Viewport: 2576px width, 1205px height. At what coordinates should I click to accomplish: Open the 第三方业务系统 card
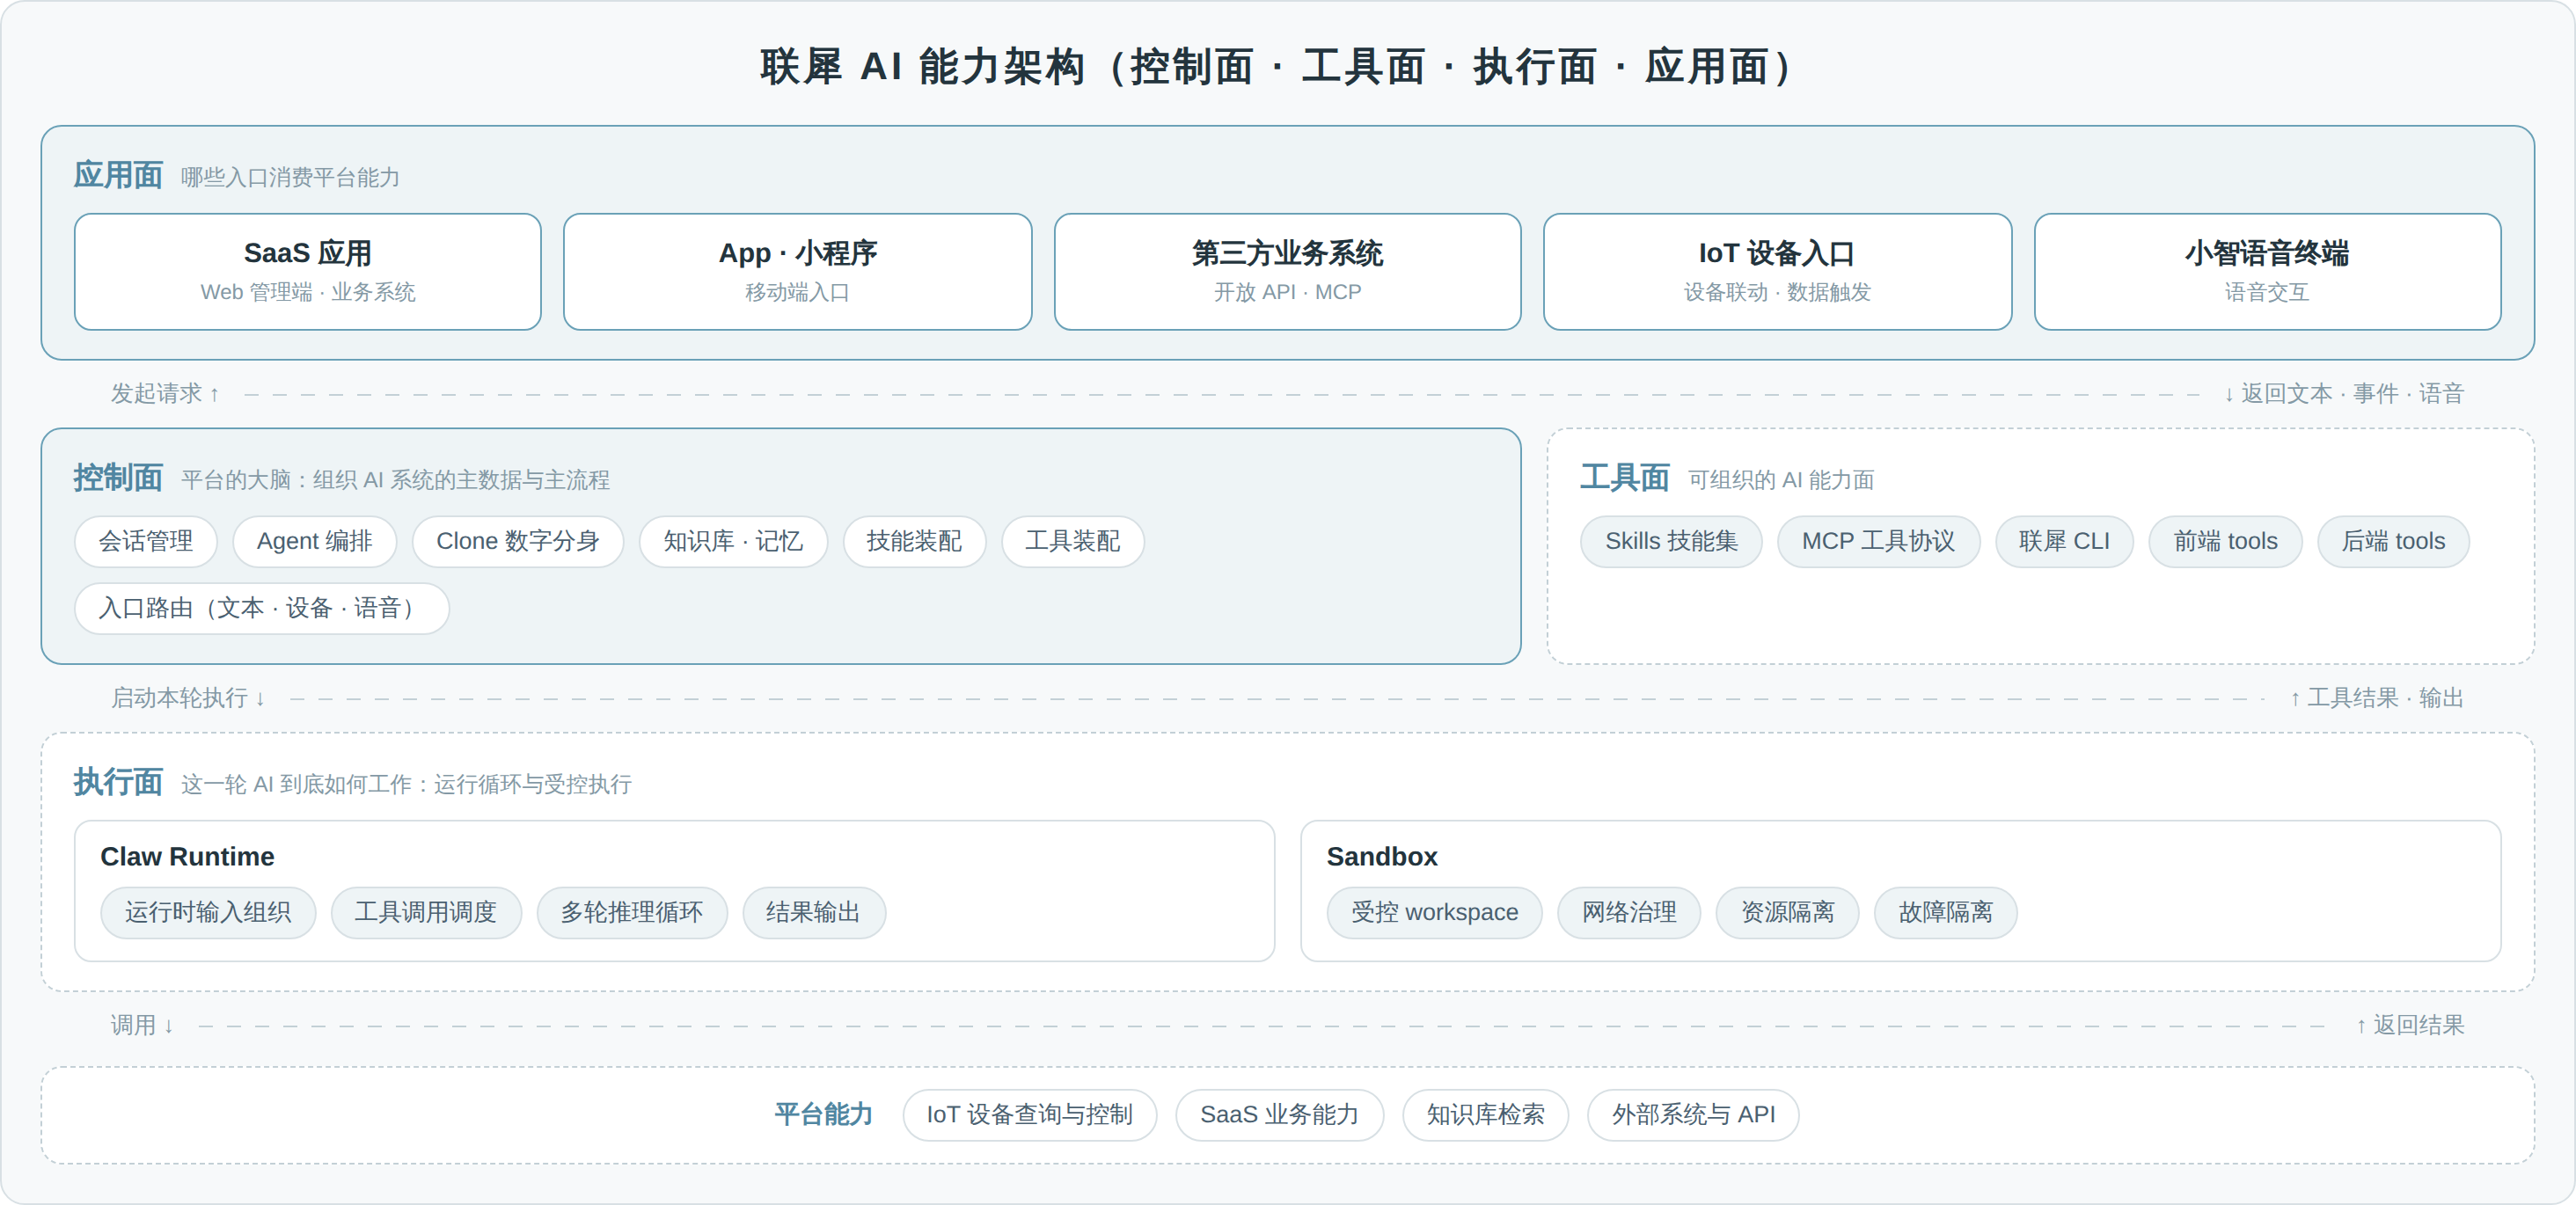click(x=1287, y=271)
